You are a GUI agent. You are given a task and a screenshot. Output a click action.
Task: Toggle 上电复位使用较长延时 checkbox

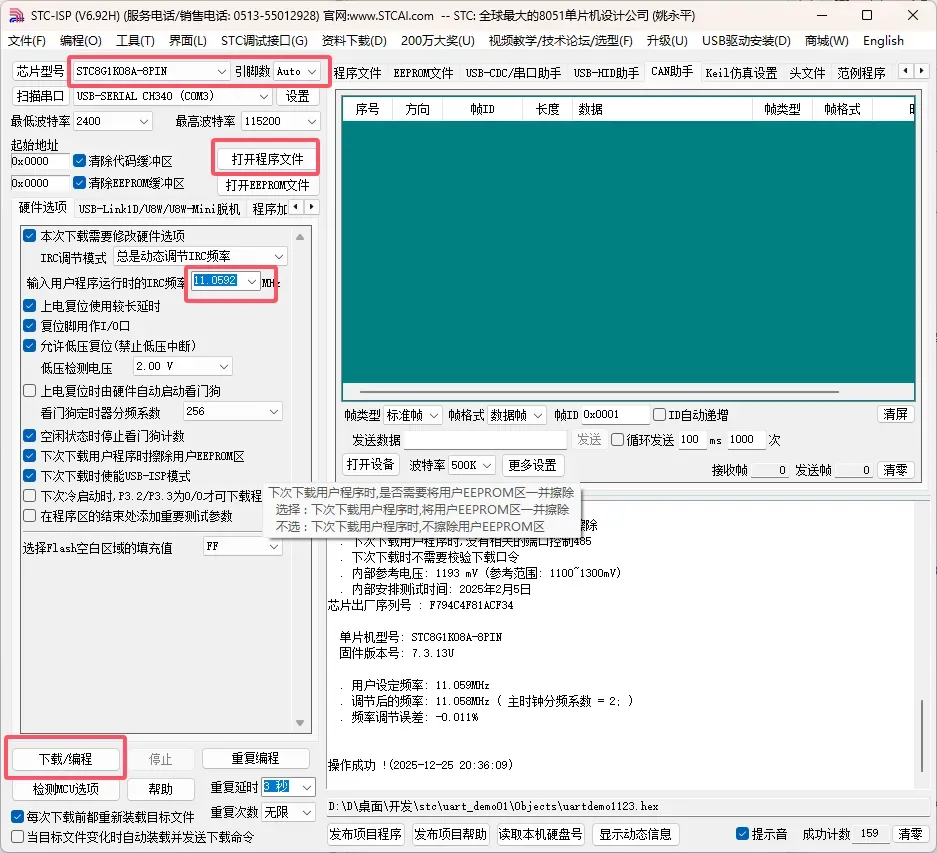(30, 305)
